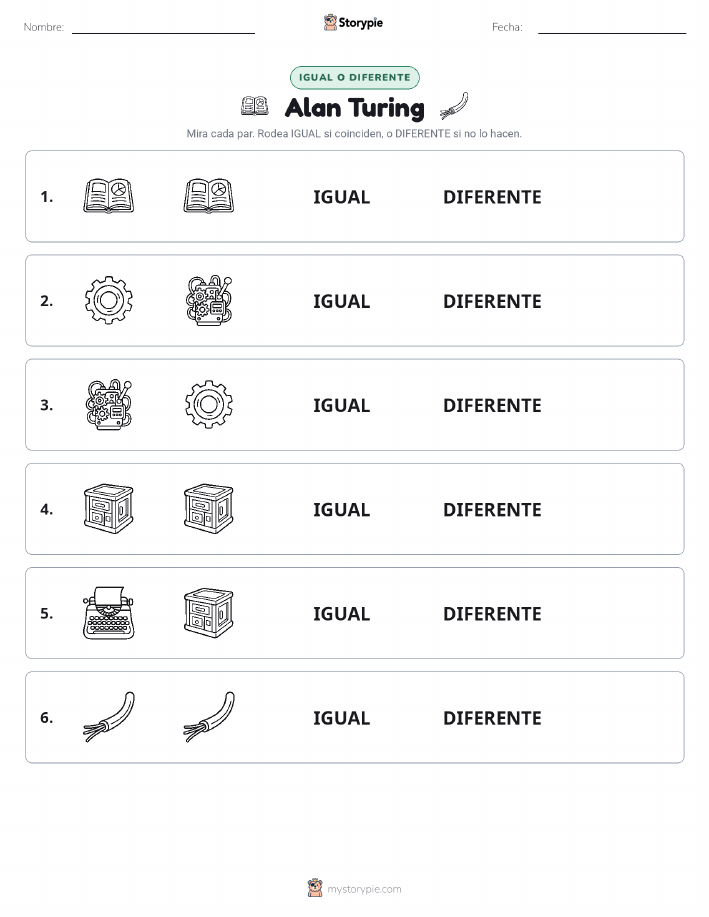Choose DIFERENTE for pair number 3
The width and height of the screenshot is (709, 917).
coord(492,405)
